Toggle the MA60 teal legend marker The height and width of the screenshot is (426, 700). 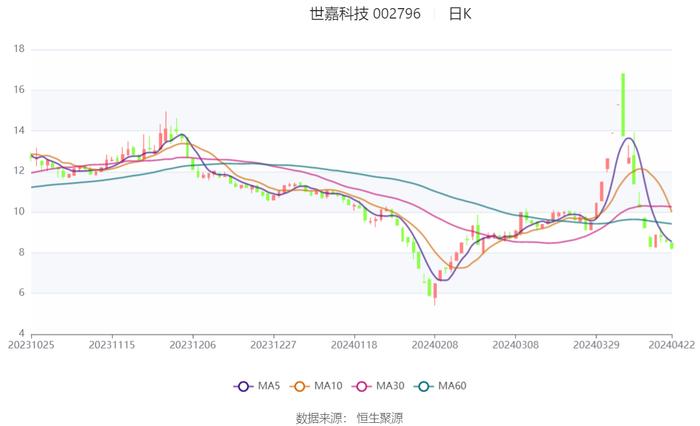424,386
